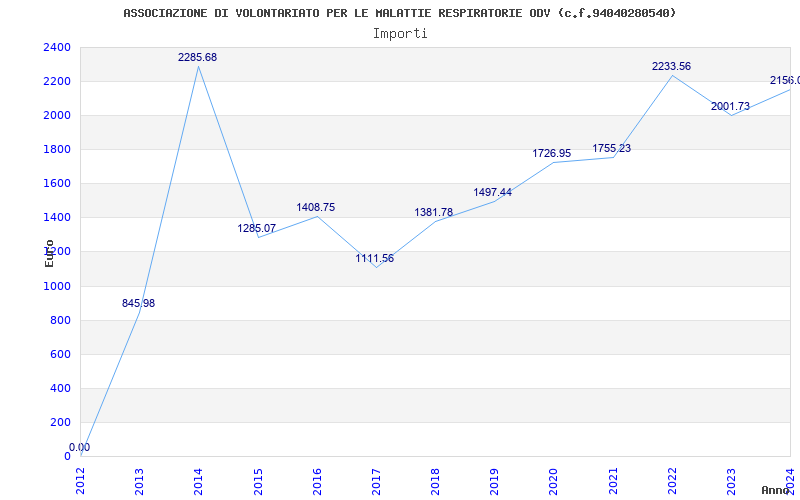Click the x-axis year 2017
The height and width of the screenshot is (500, 800).
pyautogui.click(x=376, y=481)
